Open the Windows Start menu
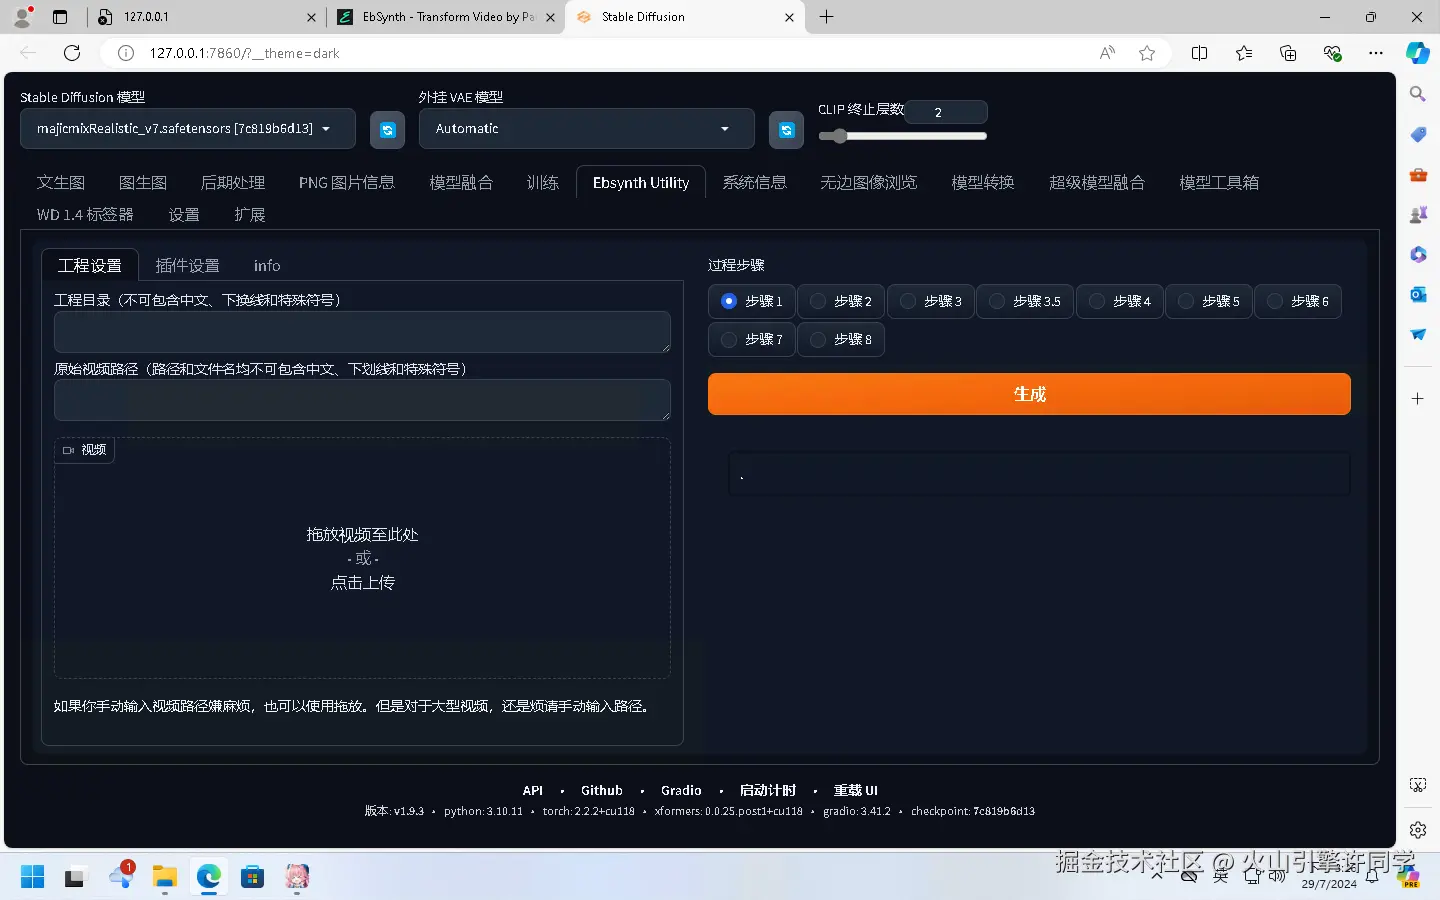 click(x=32, y=877)
